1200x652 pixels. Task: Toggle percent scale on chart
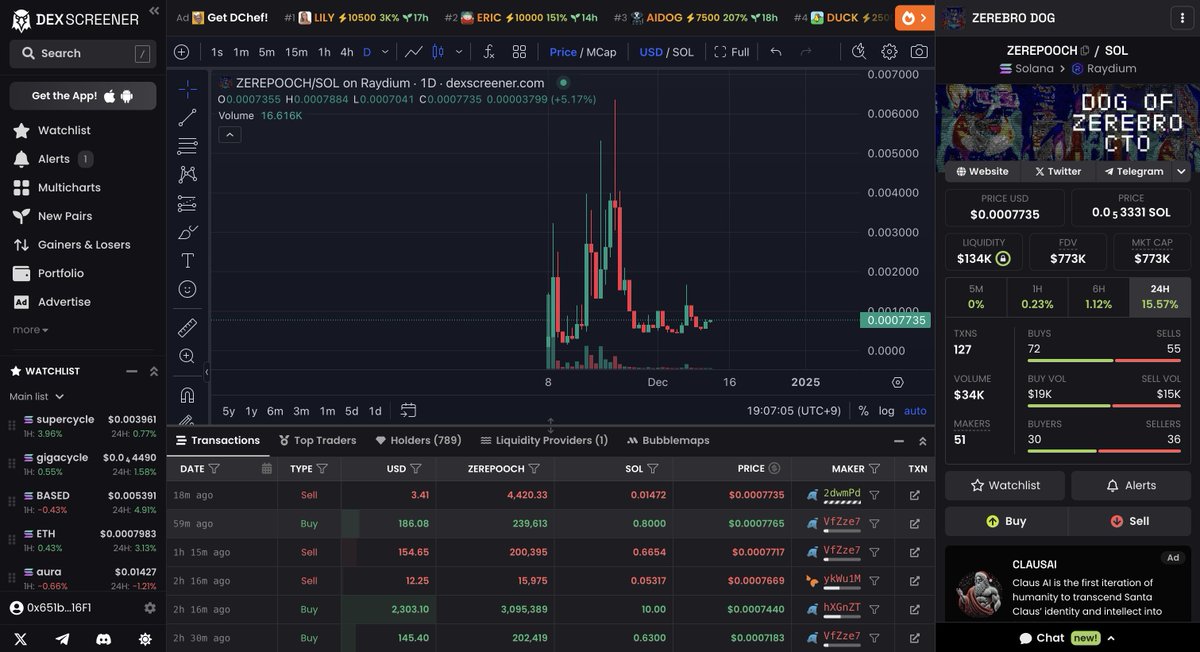pyautogui.click(x=863, y=411)
